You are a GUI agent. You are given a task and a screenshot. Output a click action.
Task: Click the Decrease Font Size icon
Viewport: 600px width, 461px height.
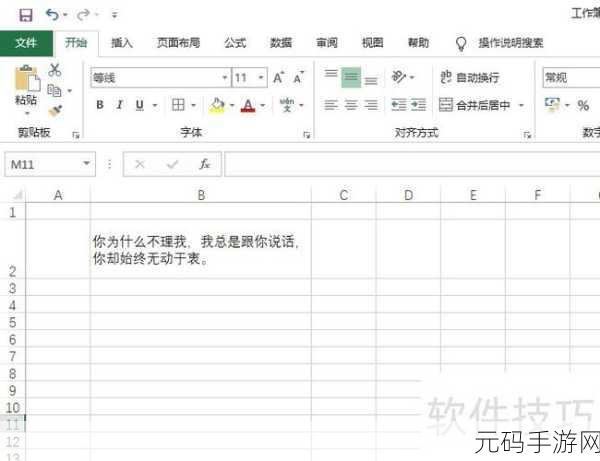pos(298,78)
